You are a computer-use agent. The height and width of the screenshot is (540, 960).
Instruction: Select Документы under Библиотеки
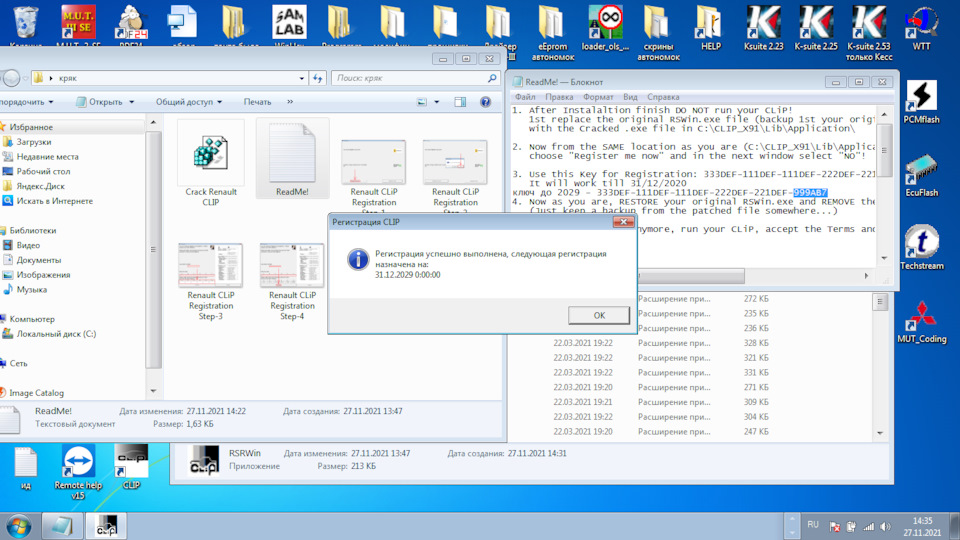click(38, 260)
